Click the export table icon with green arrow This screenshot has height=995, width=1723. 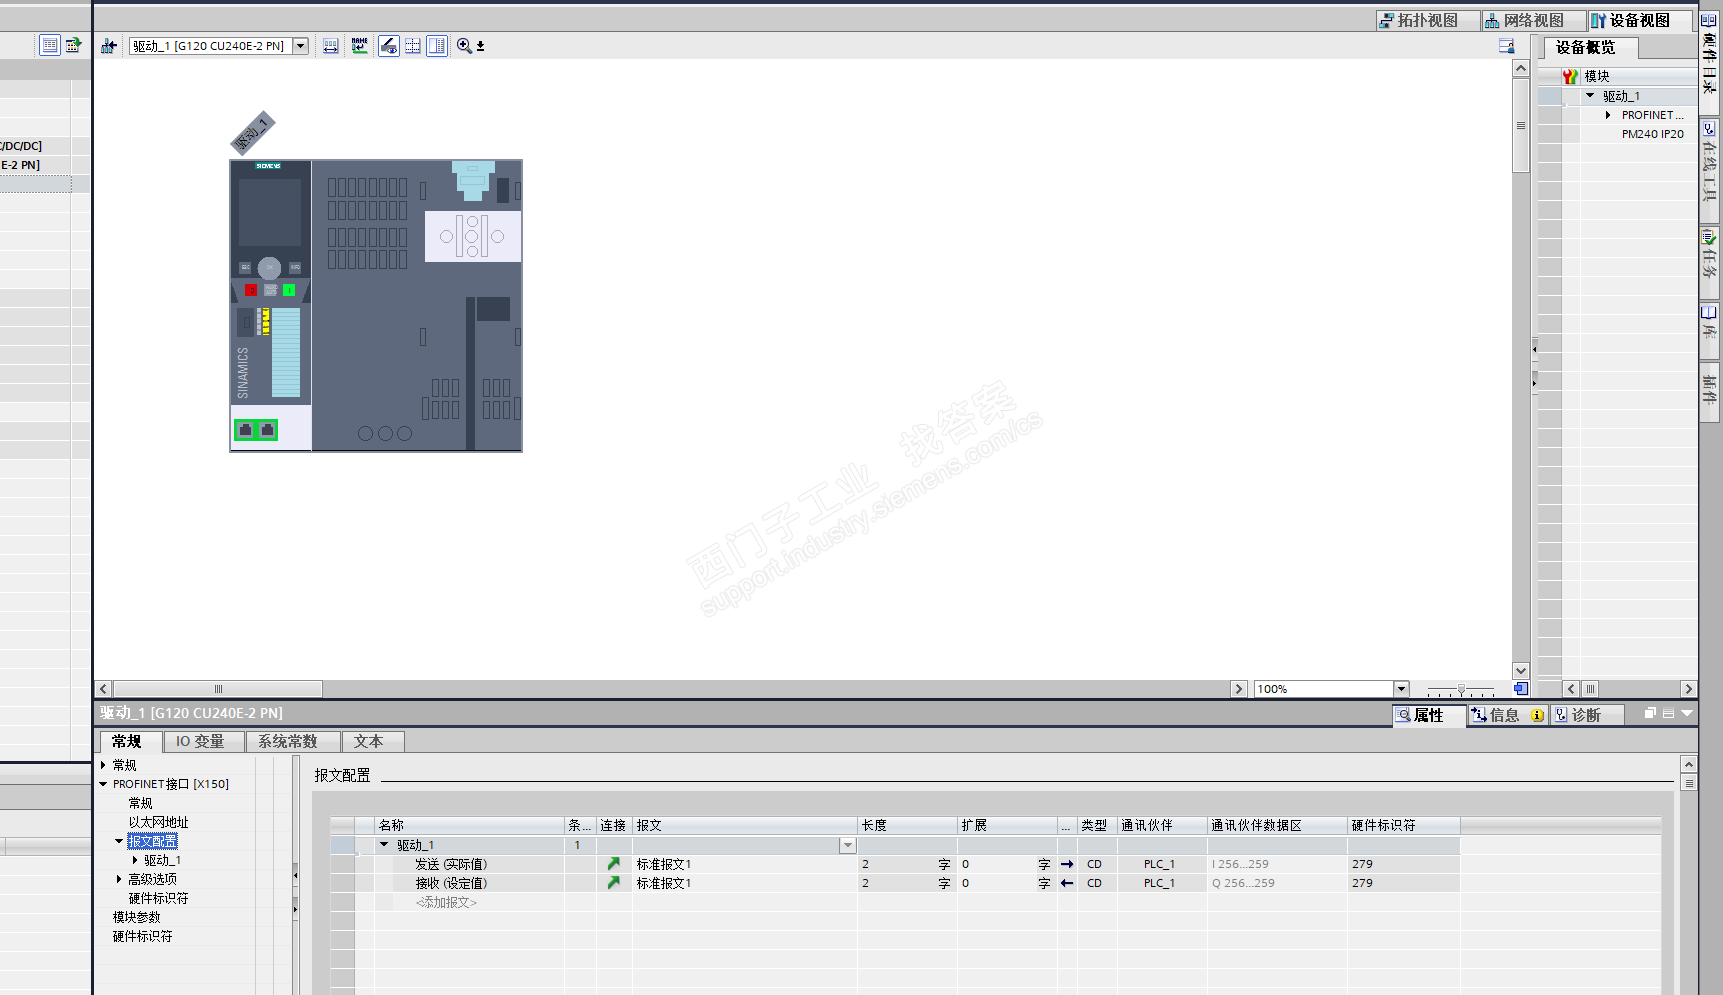[73, 45]
